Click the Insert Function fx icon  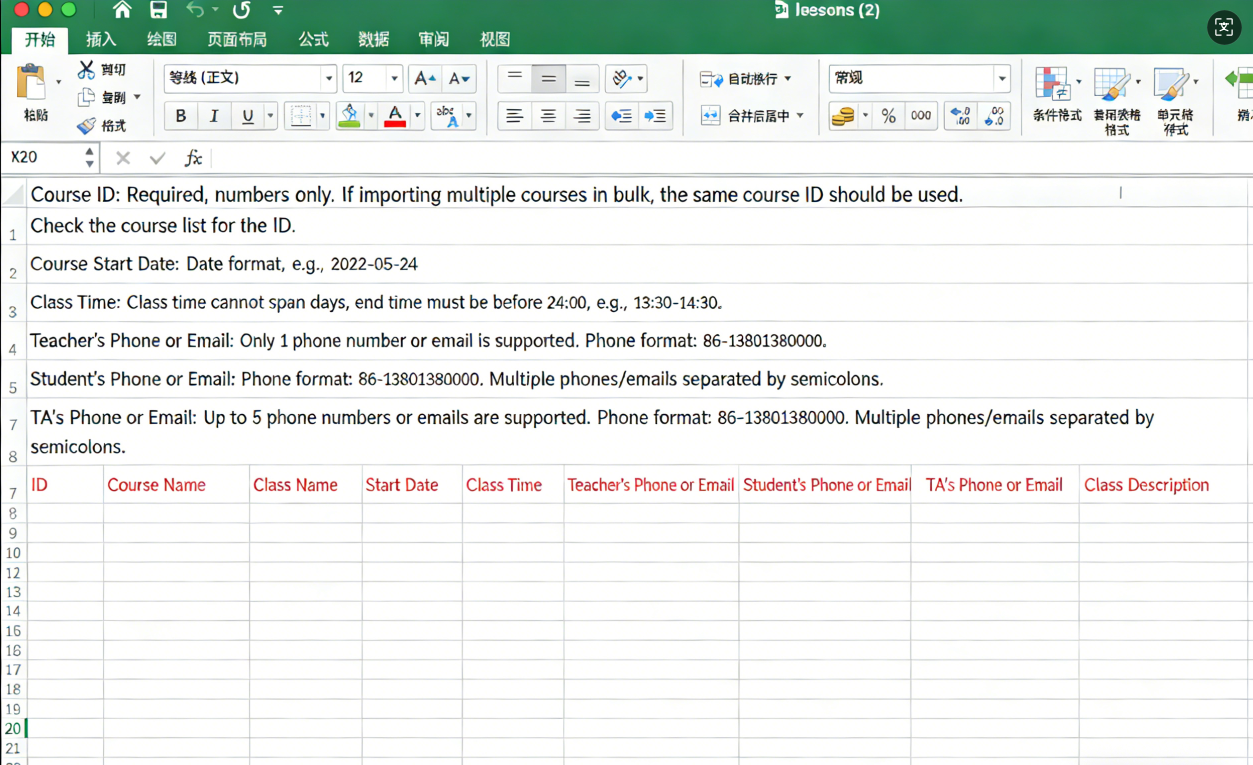click(193, 158)
